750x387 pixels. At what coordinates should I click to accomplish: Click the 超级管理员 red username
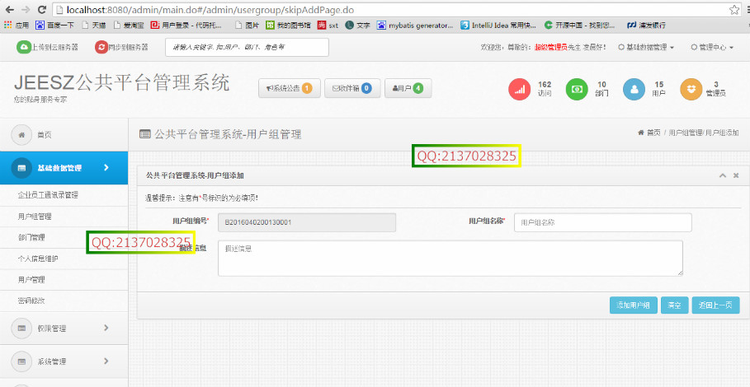click(551, 47)
